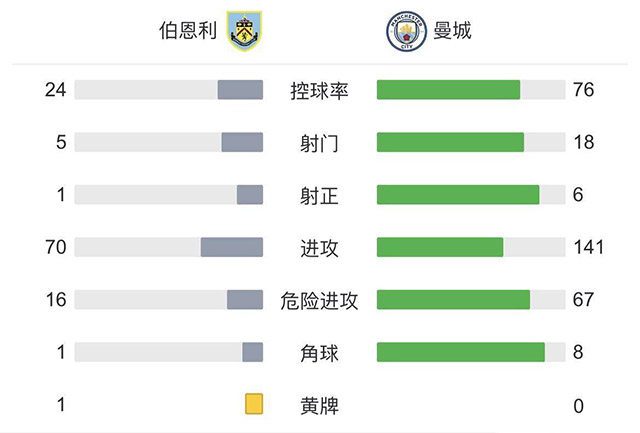640x433 pixels.
Task: Click the 黄牌 stat label
Action: coord(319,405)
